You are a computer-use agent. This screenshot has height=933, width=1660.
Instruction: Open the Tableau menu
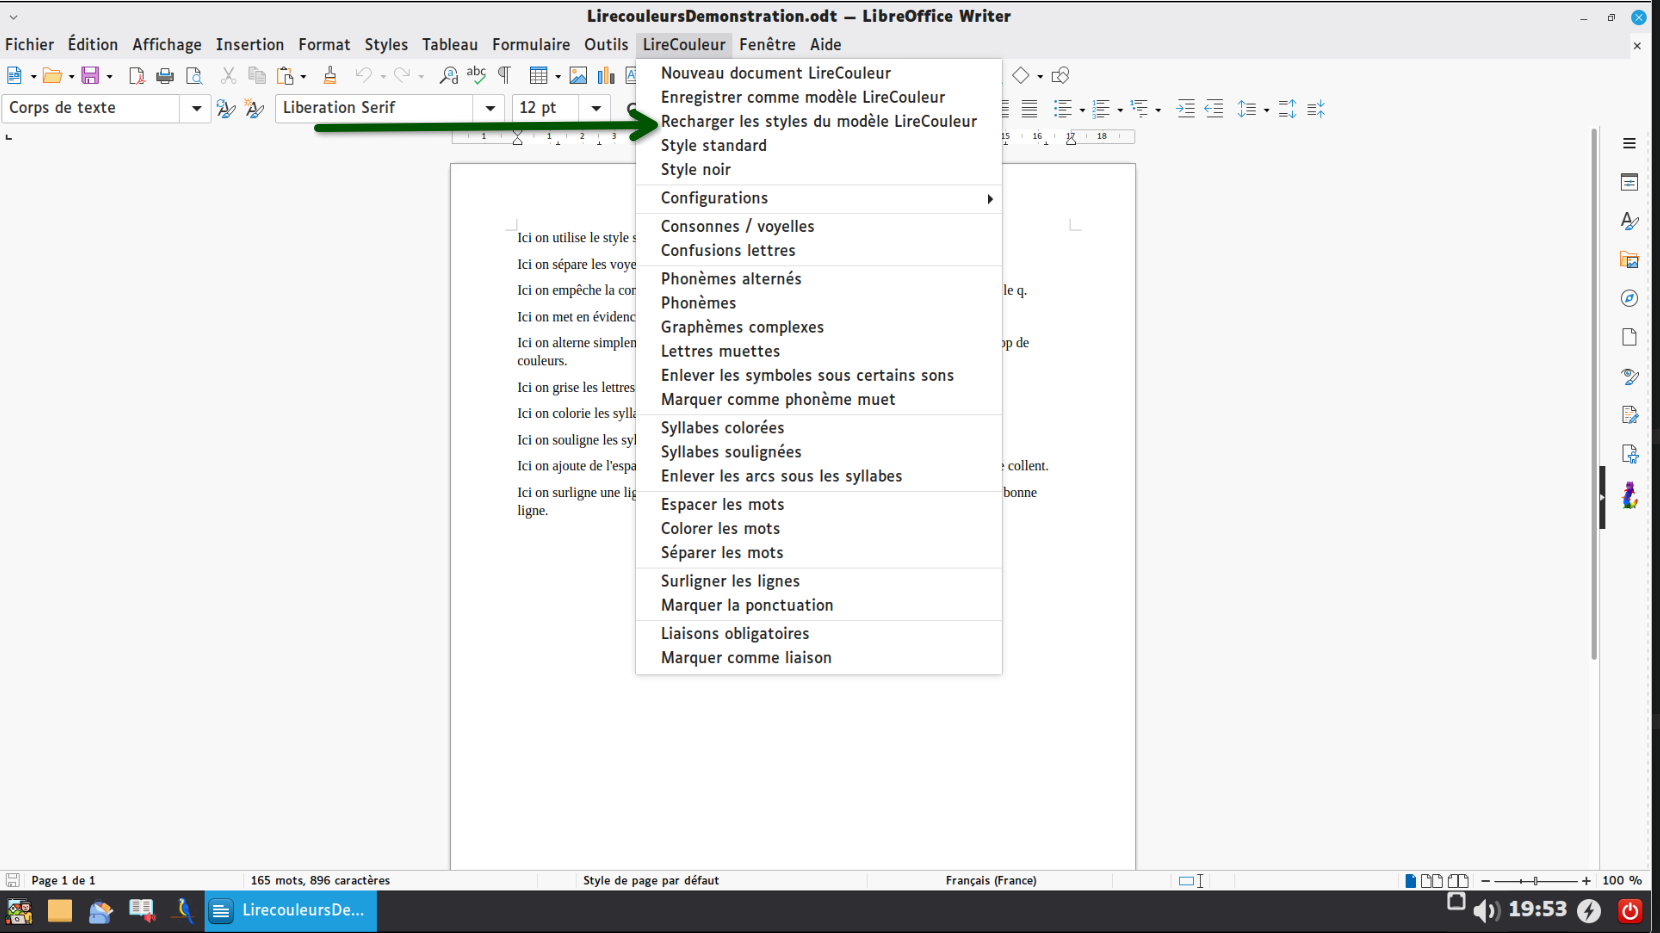point(449,44)
